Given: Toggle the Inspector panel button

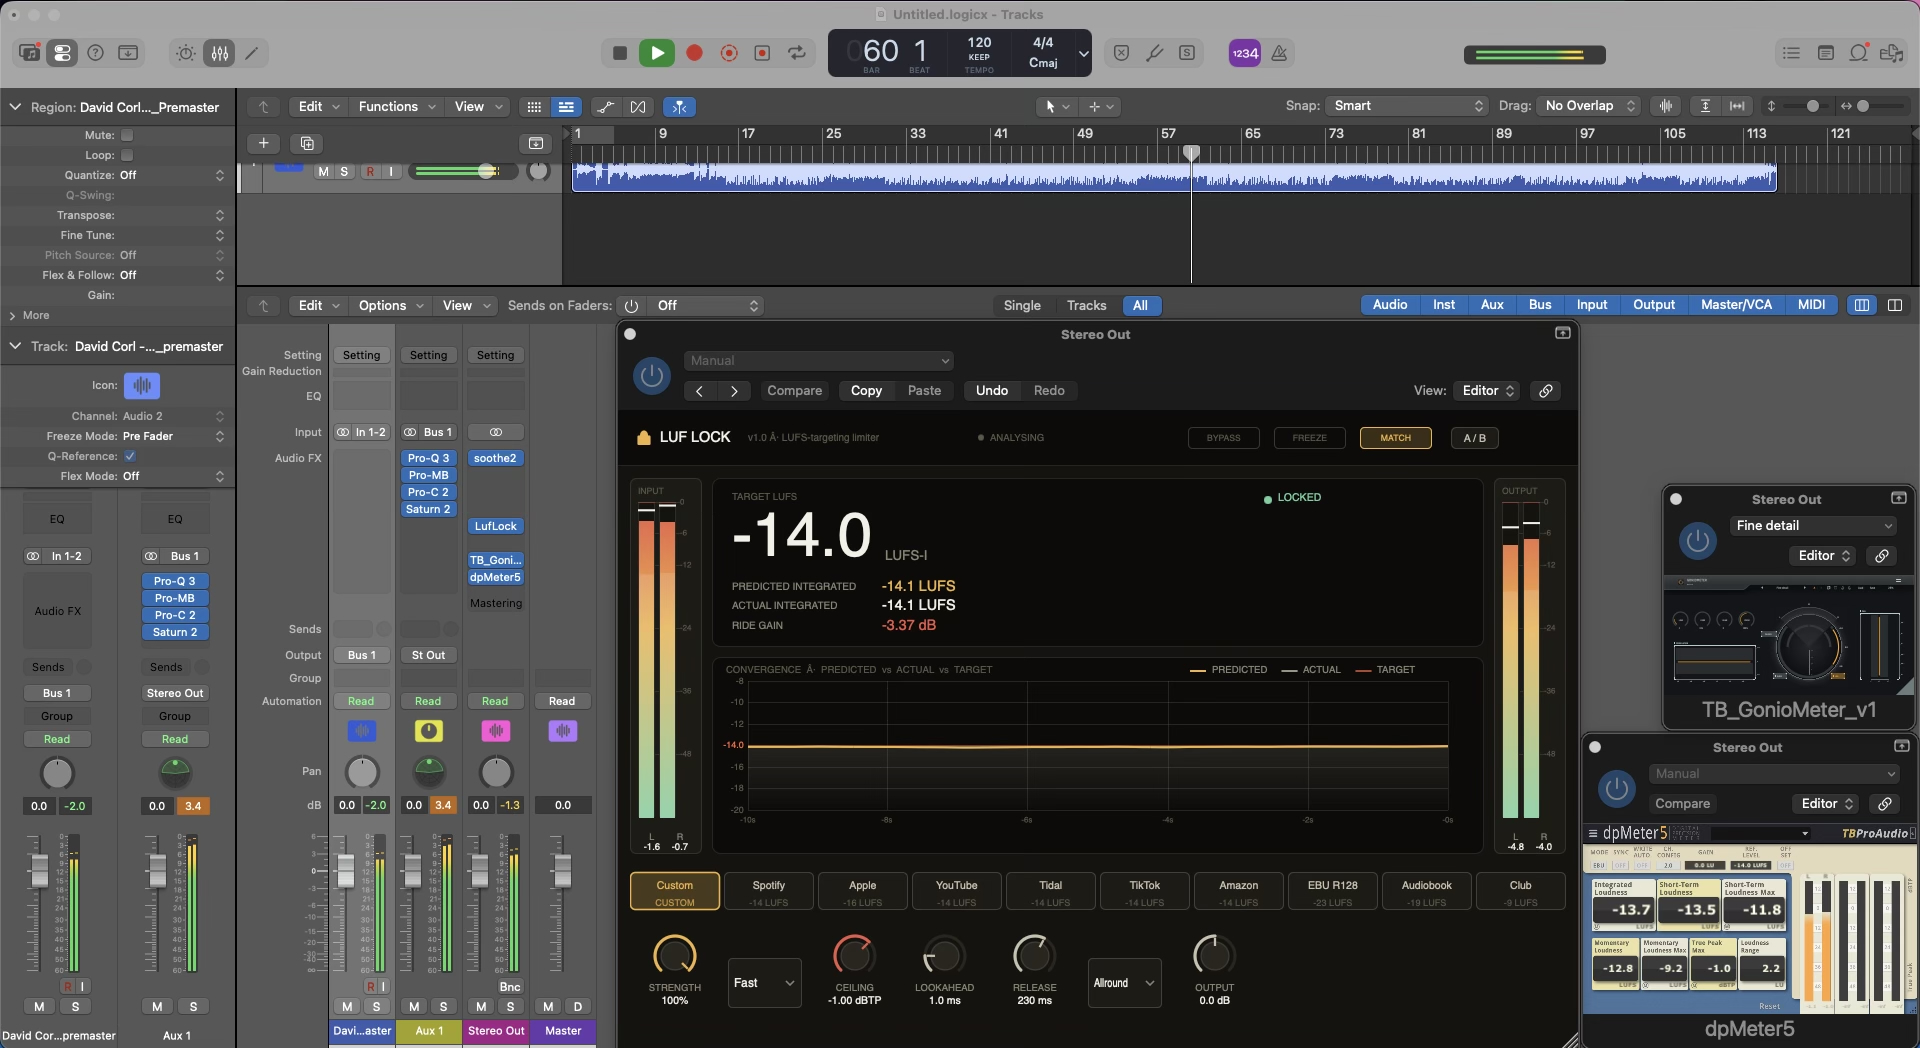Looking at the screenshot, I should coord(62,53).
